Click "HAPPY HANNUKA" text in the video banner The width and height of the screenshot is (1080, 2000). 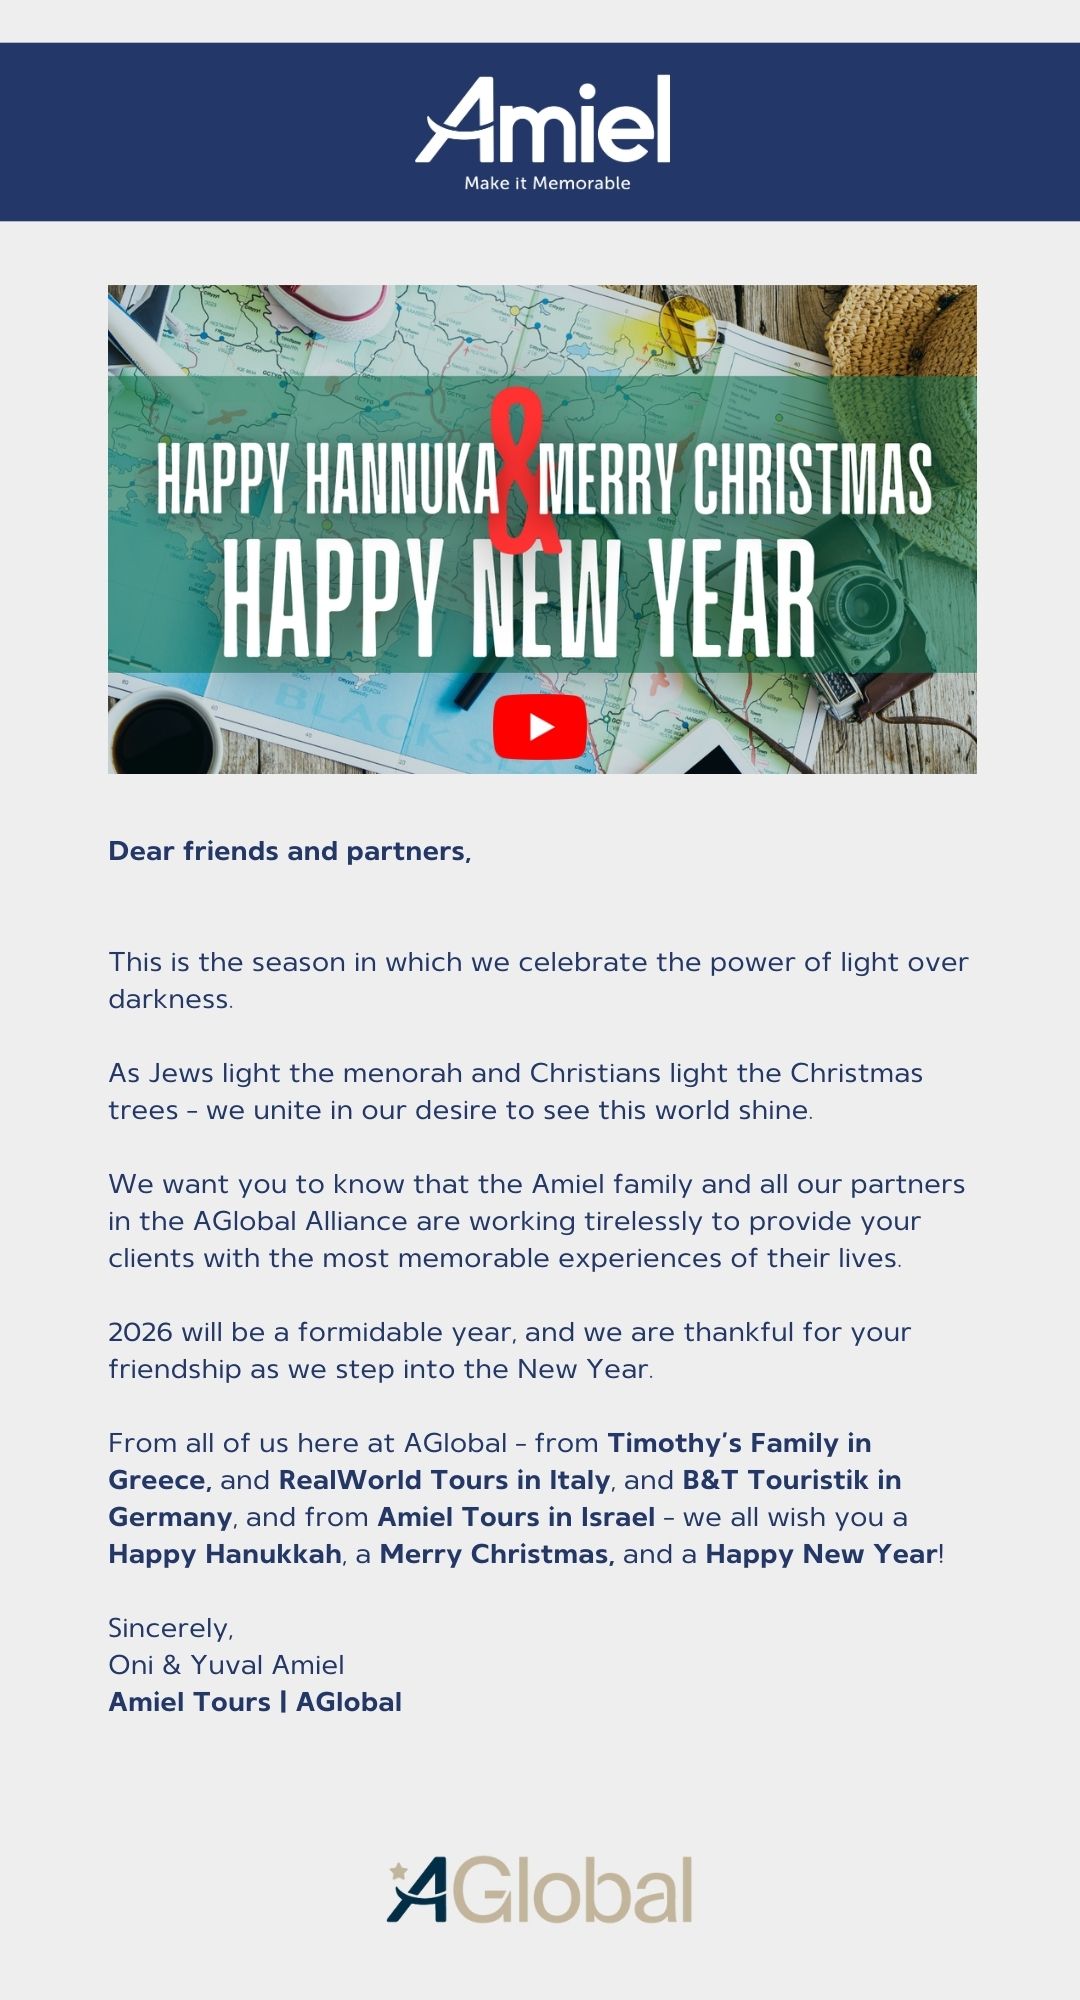click(x=327, y=478)
